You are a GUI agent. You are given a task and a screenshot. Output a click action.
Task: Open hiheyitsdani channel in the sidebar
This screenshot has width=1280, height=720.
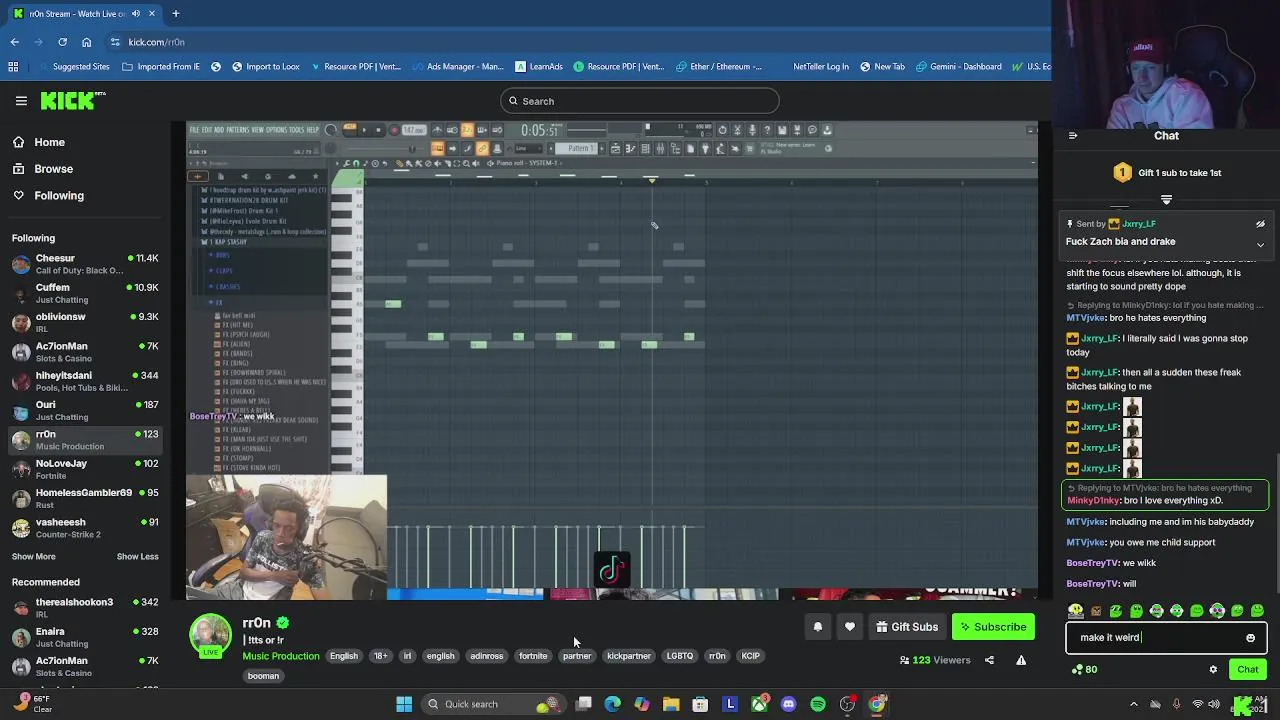[x=86, y=382]
